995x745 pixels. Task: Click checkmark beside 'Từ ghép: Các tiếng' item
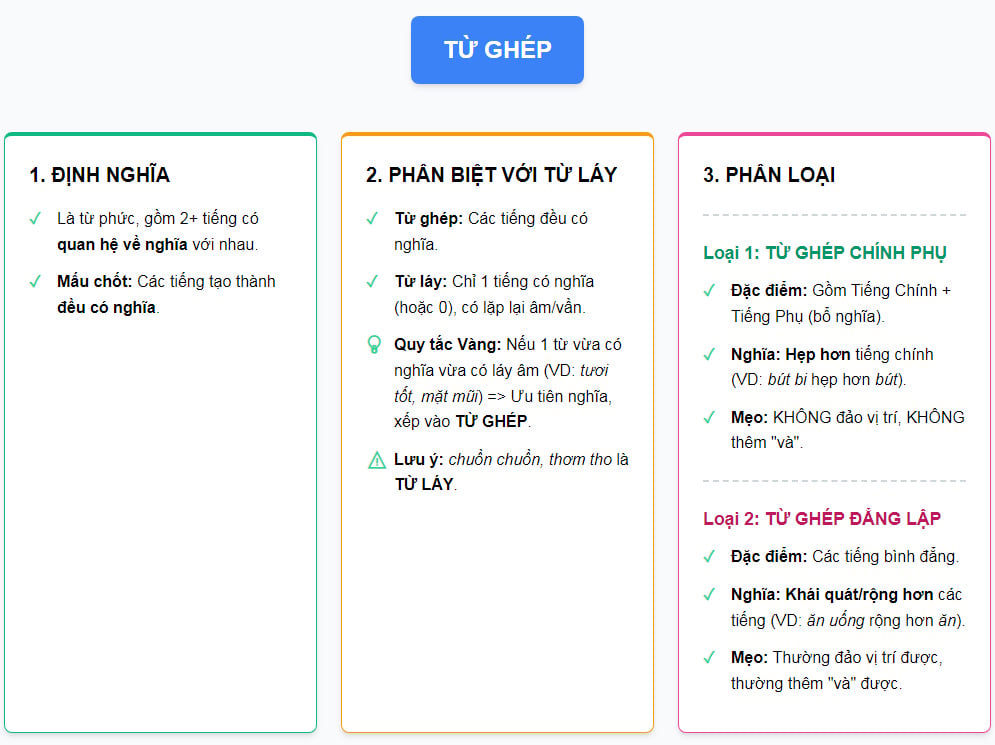372,219
